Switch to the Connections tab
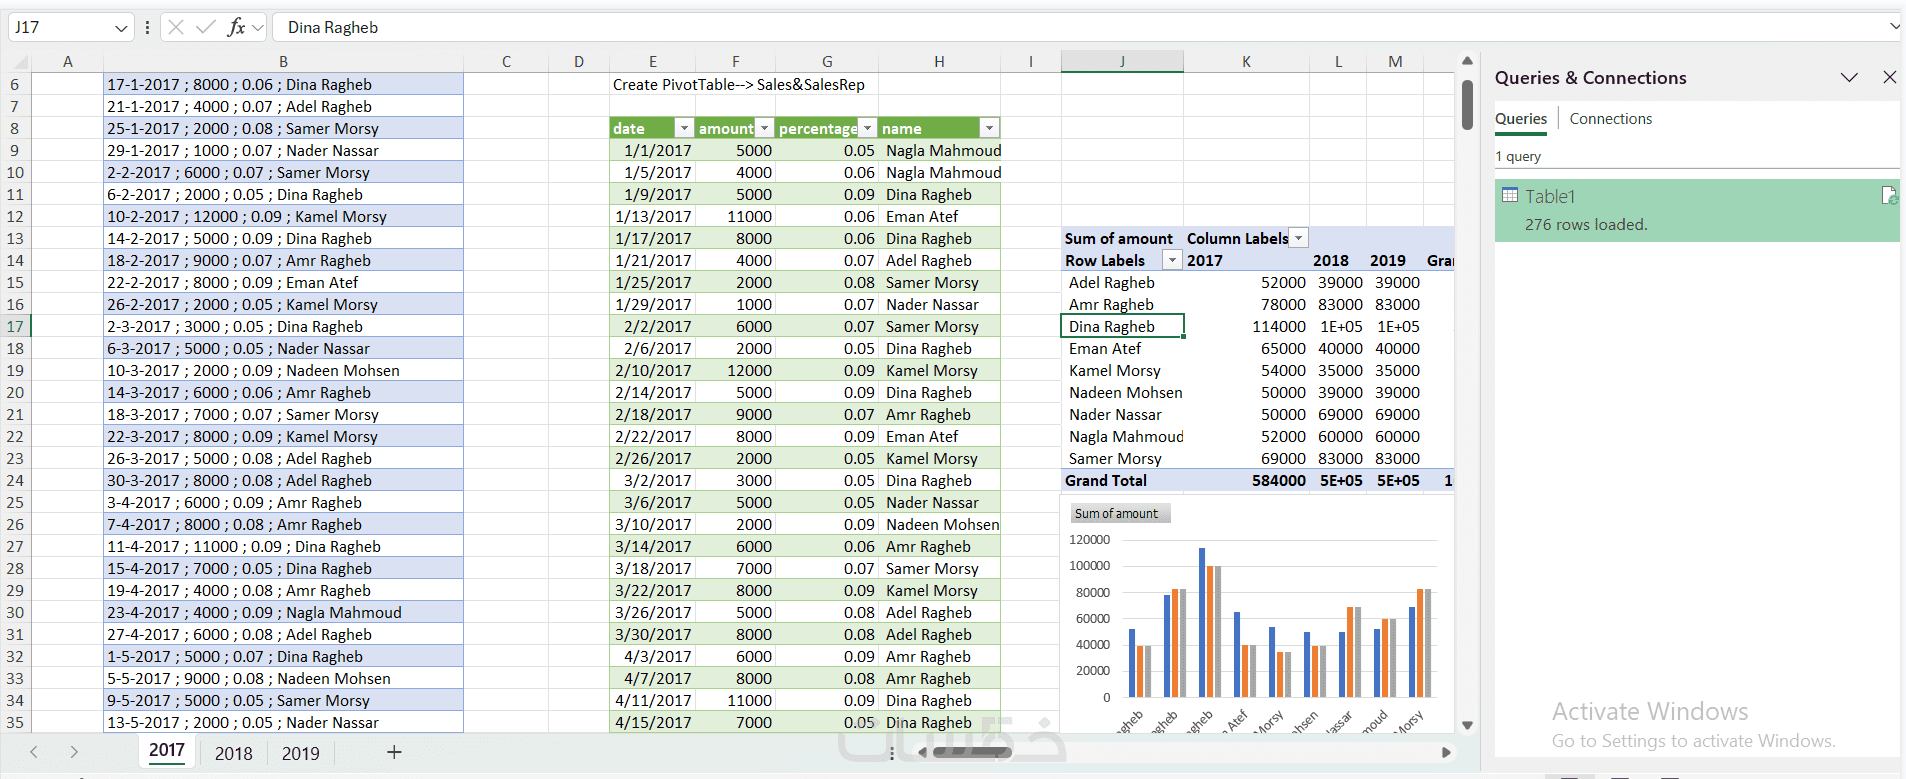Viewport: 1906px width, 779px height. (x=1610, y=119)
